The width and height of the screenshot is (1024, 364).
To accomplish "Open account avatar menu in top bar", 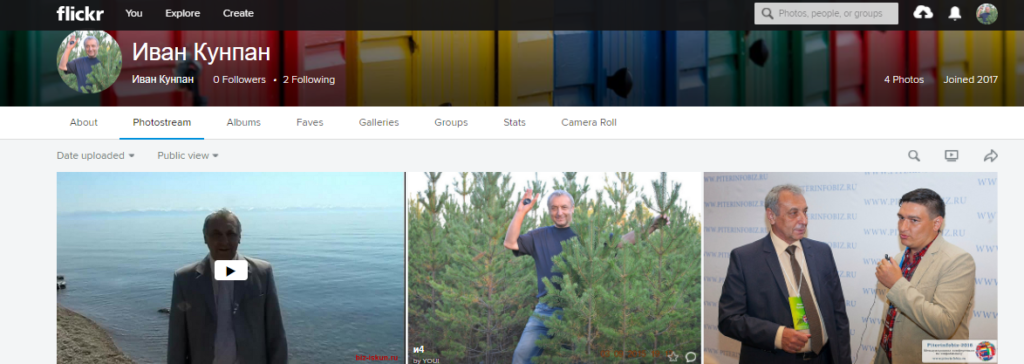I will (x=987, y=14).
